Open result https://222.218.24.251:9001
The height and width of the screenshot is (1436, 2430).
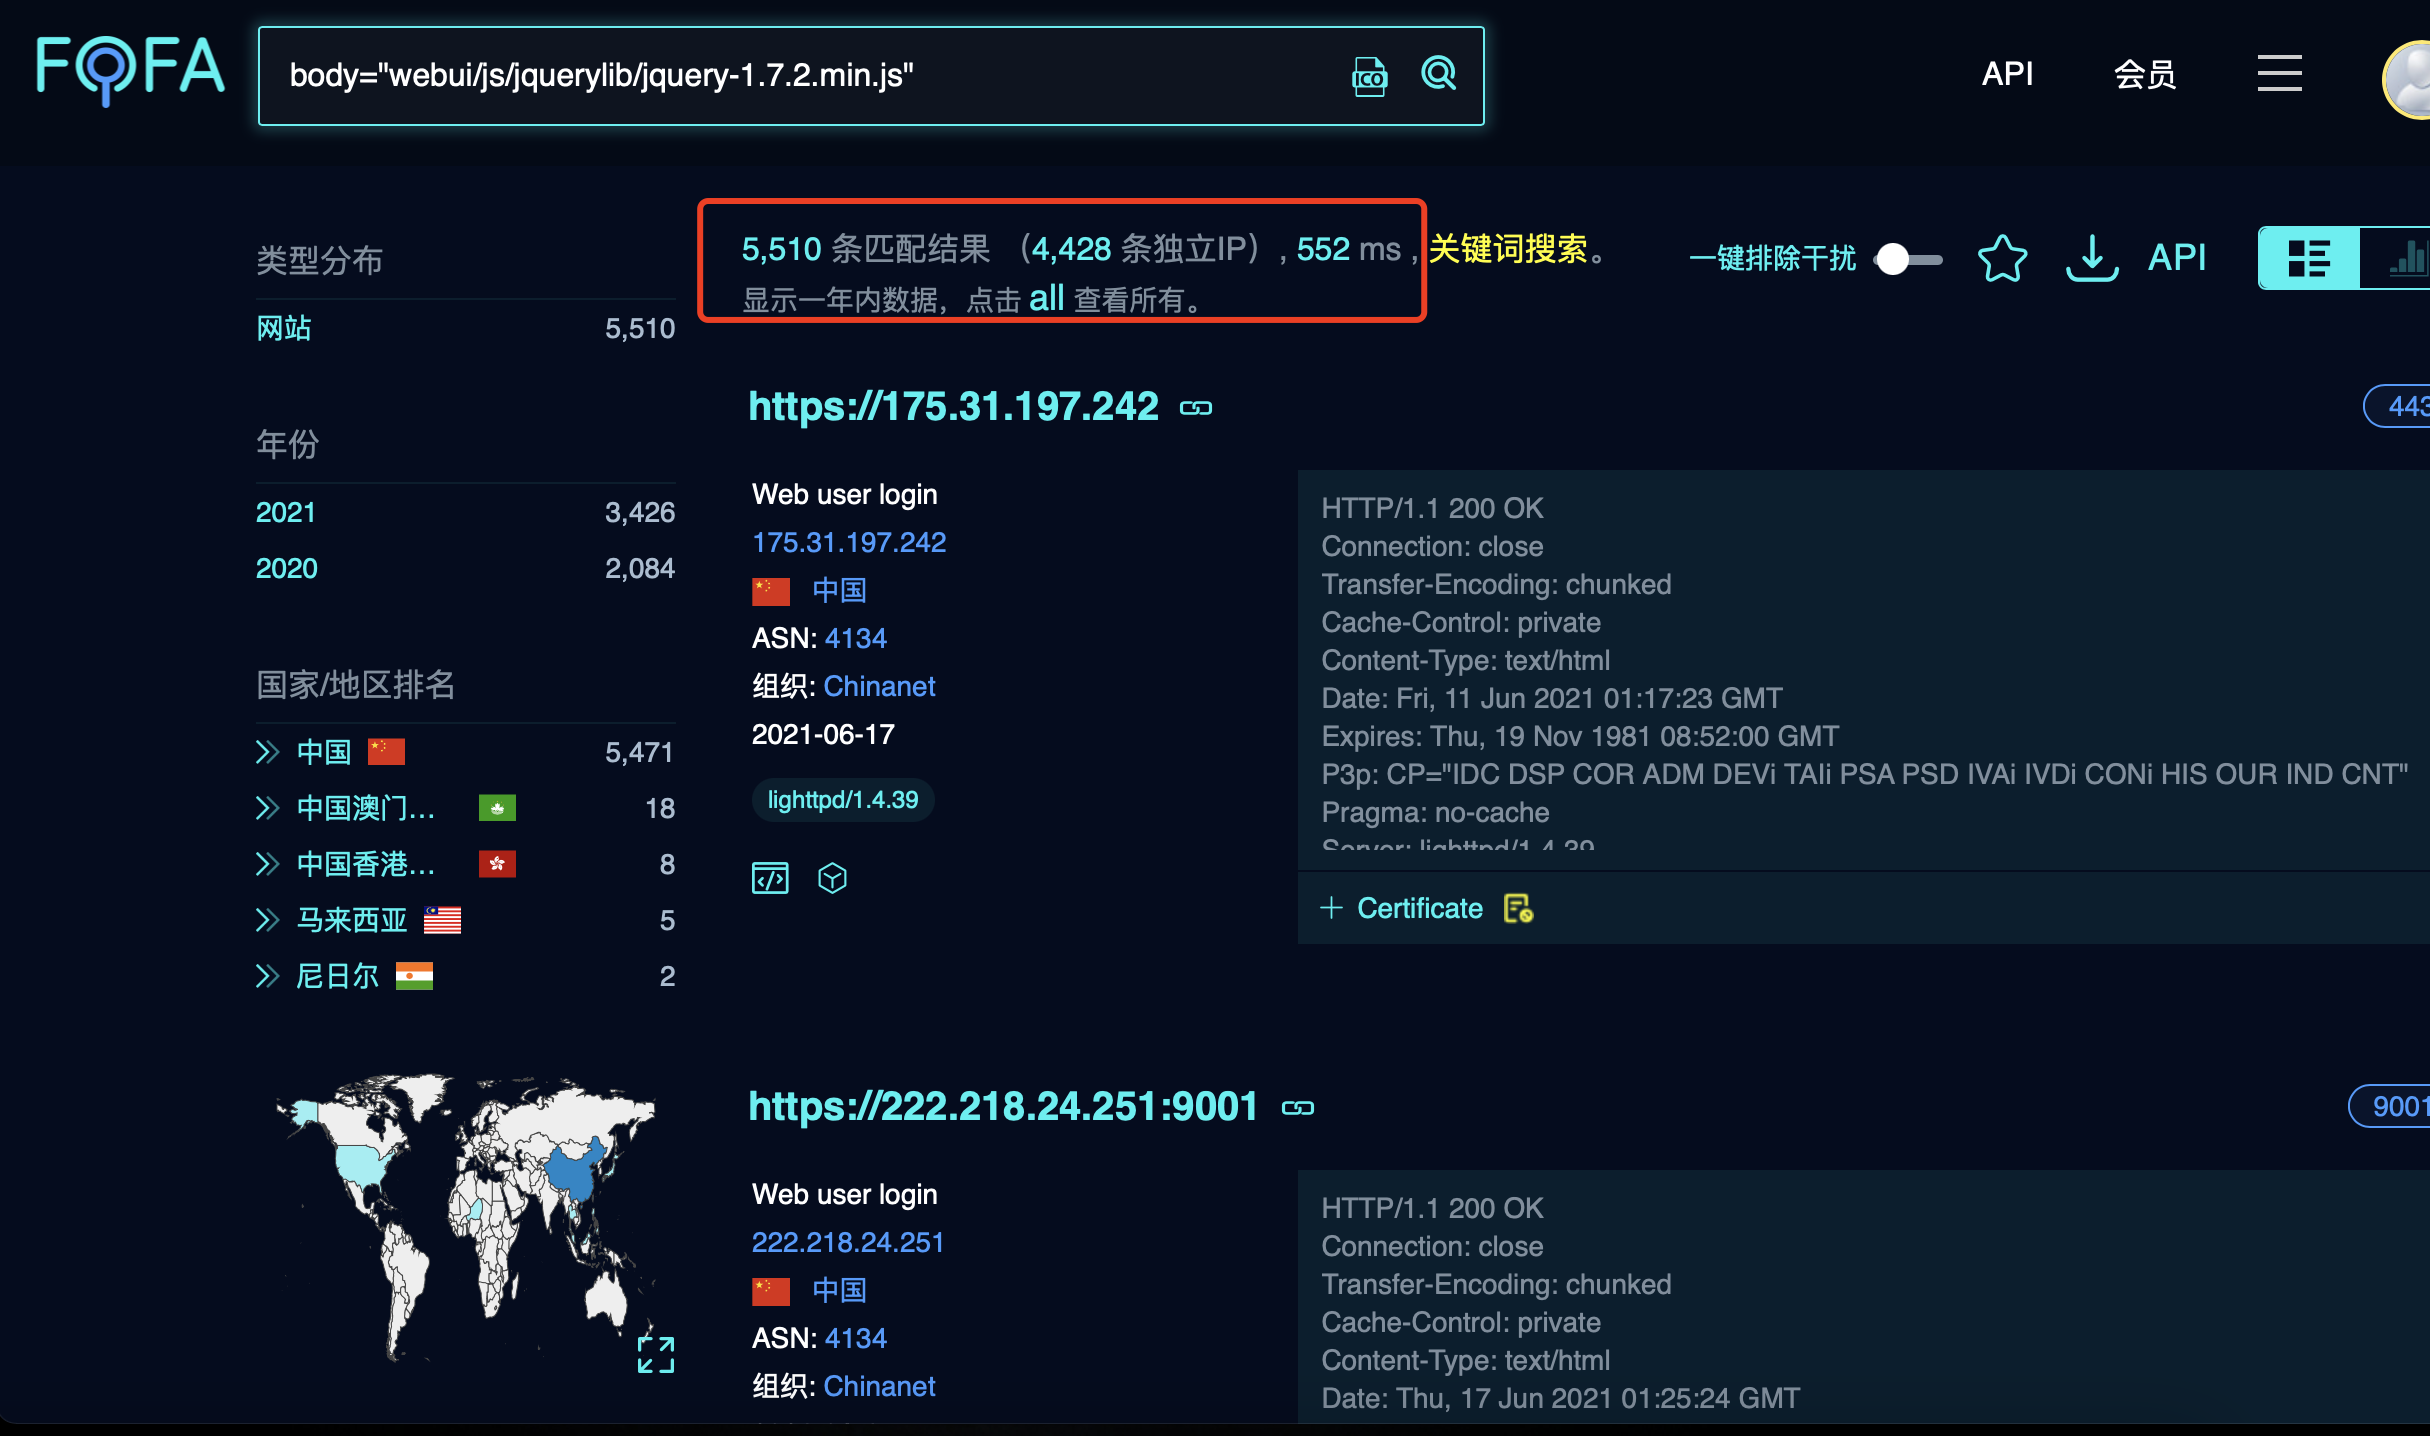point(1003,1107)
